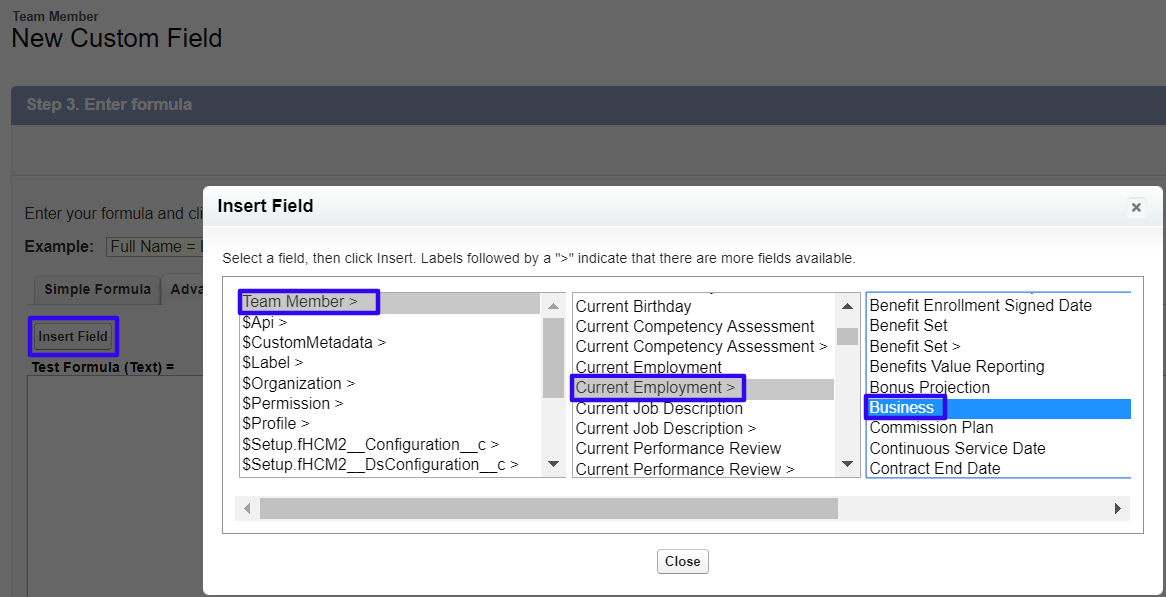Select Current Birthday in second column
Viewport: 1166px width, 597px height.
click(x=633, y=306)
